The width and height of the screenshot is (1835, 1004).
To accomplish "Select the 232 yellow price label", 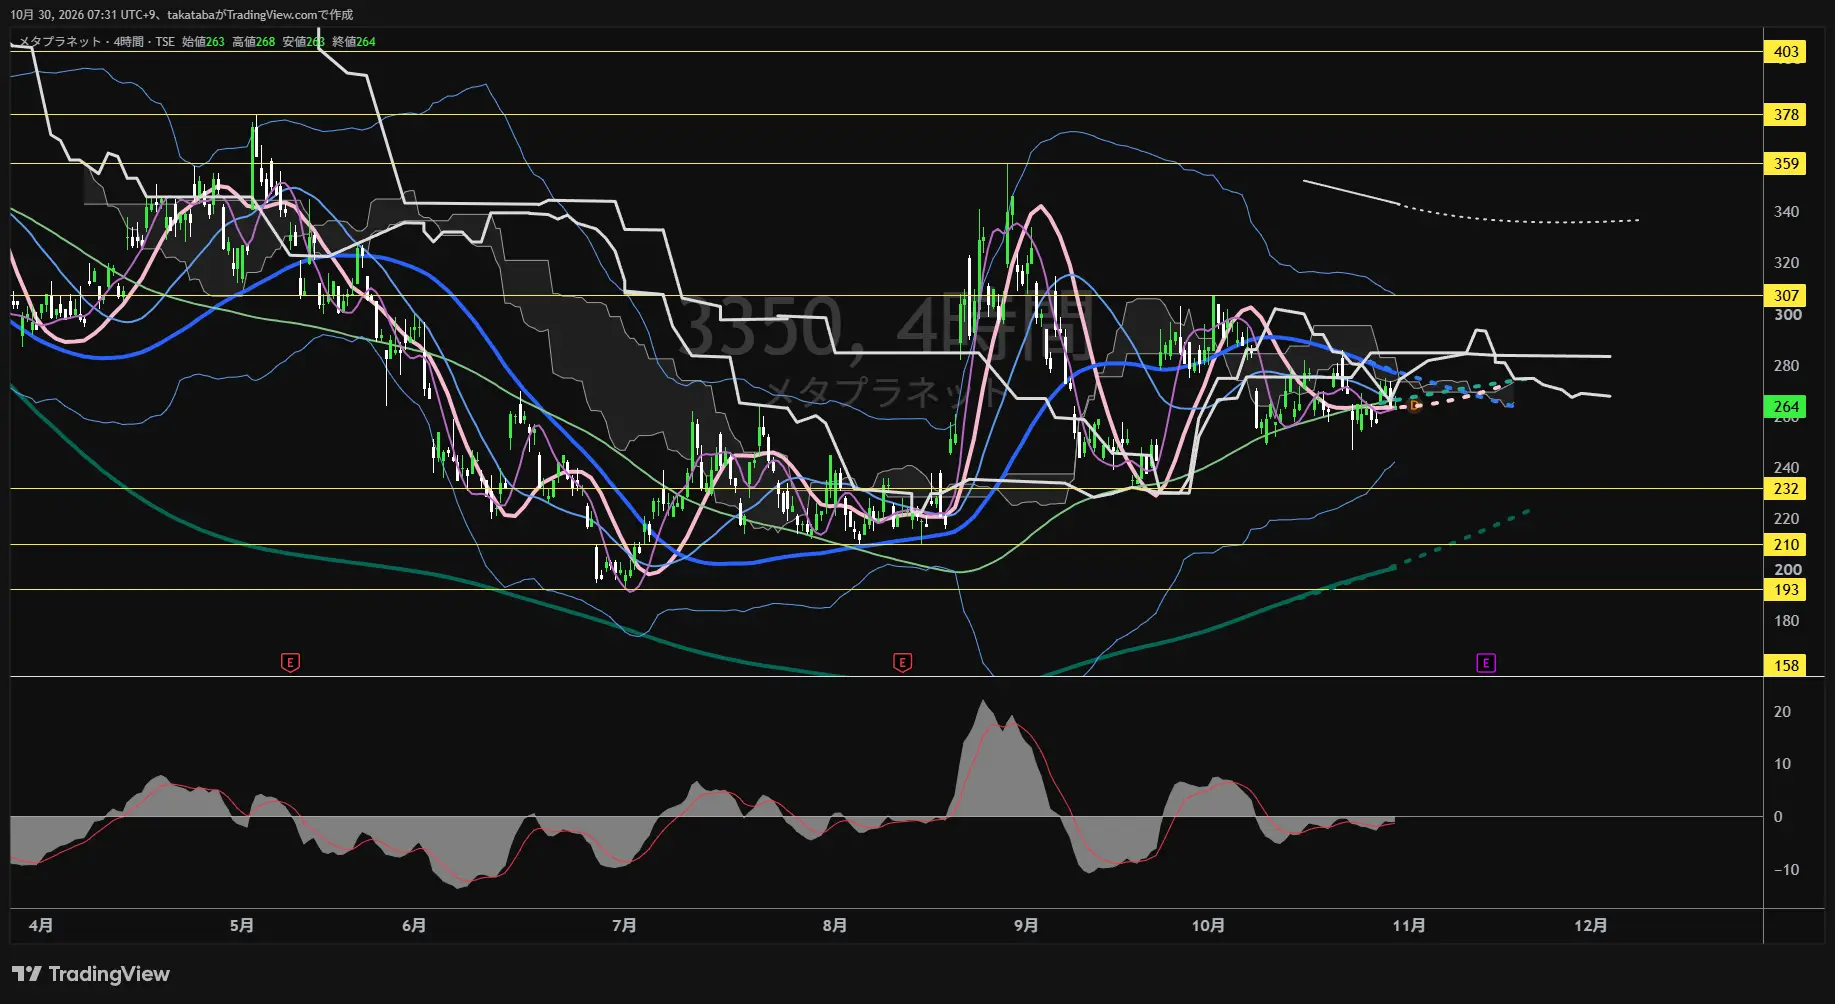I will (1786, 489).
